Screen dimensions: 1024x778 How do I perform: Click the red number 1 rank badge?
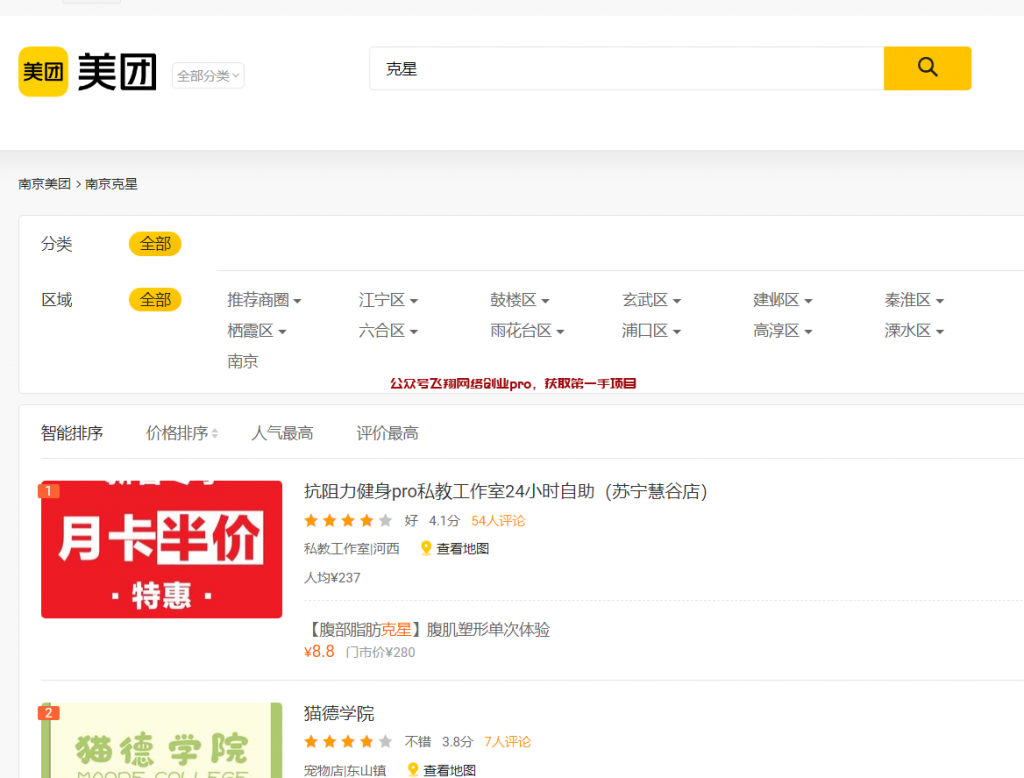coord(49,490)
